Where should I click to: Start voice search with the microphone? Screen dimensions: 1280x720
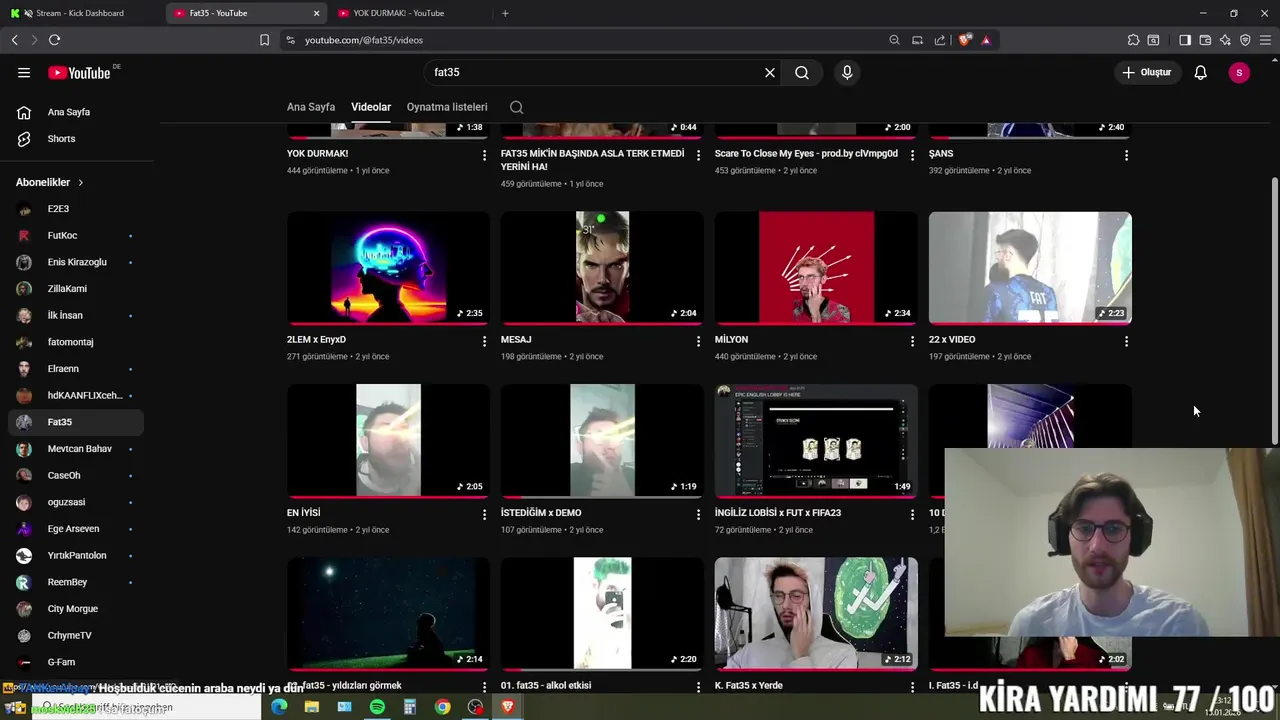(847, 72)
